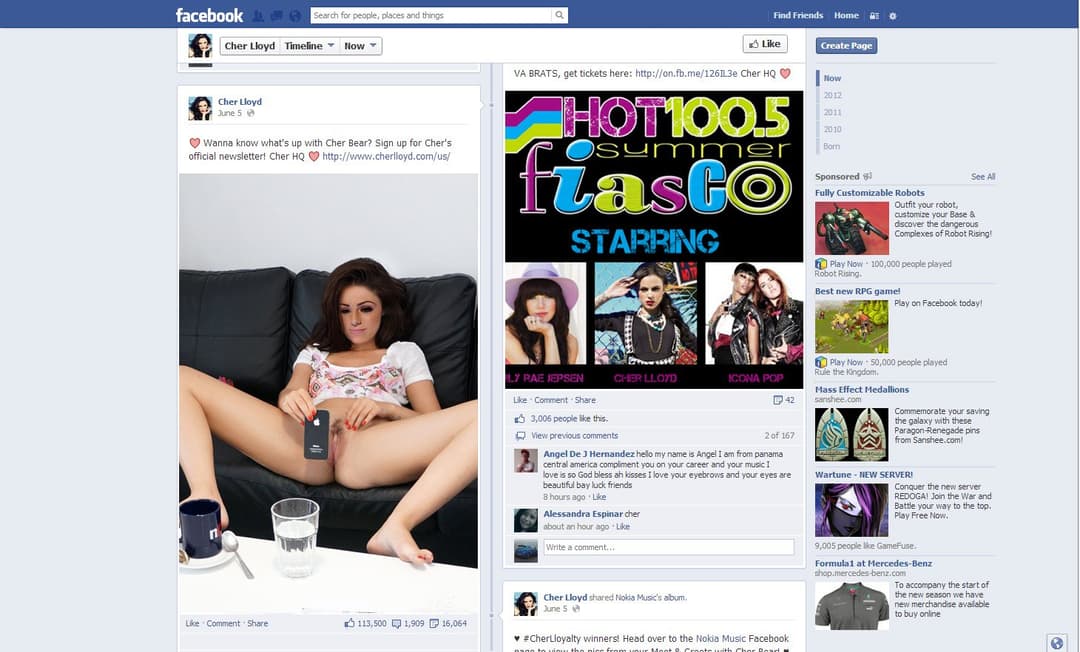Open the notifications globe icon

(x=295, y=15)
